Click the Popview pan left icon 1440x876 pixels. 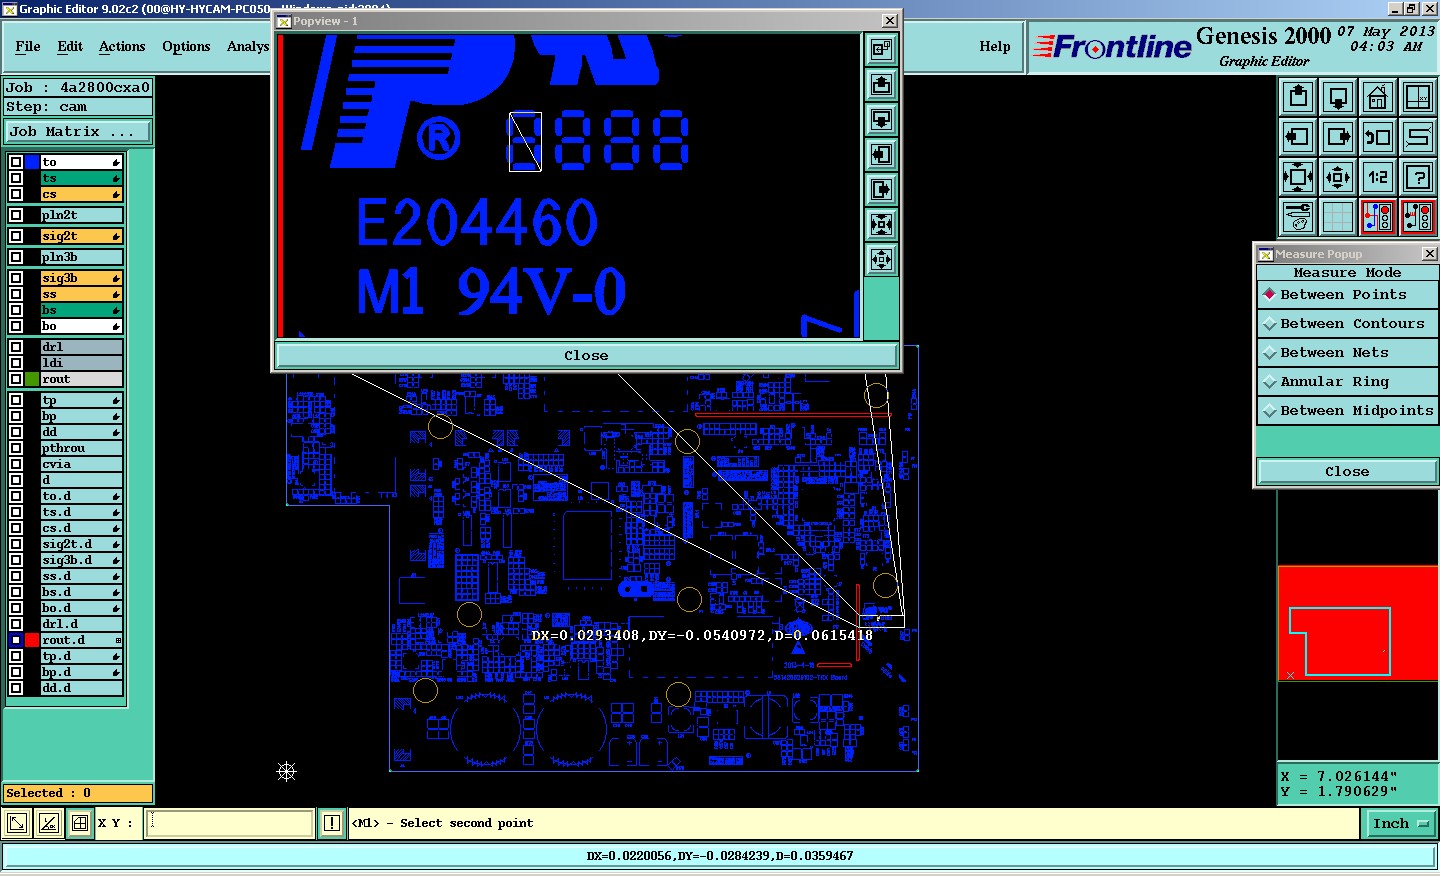pyautogui.click(x=881, y=154)
